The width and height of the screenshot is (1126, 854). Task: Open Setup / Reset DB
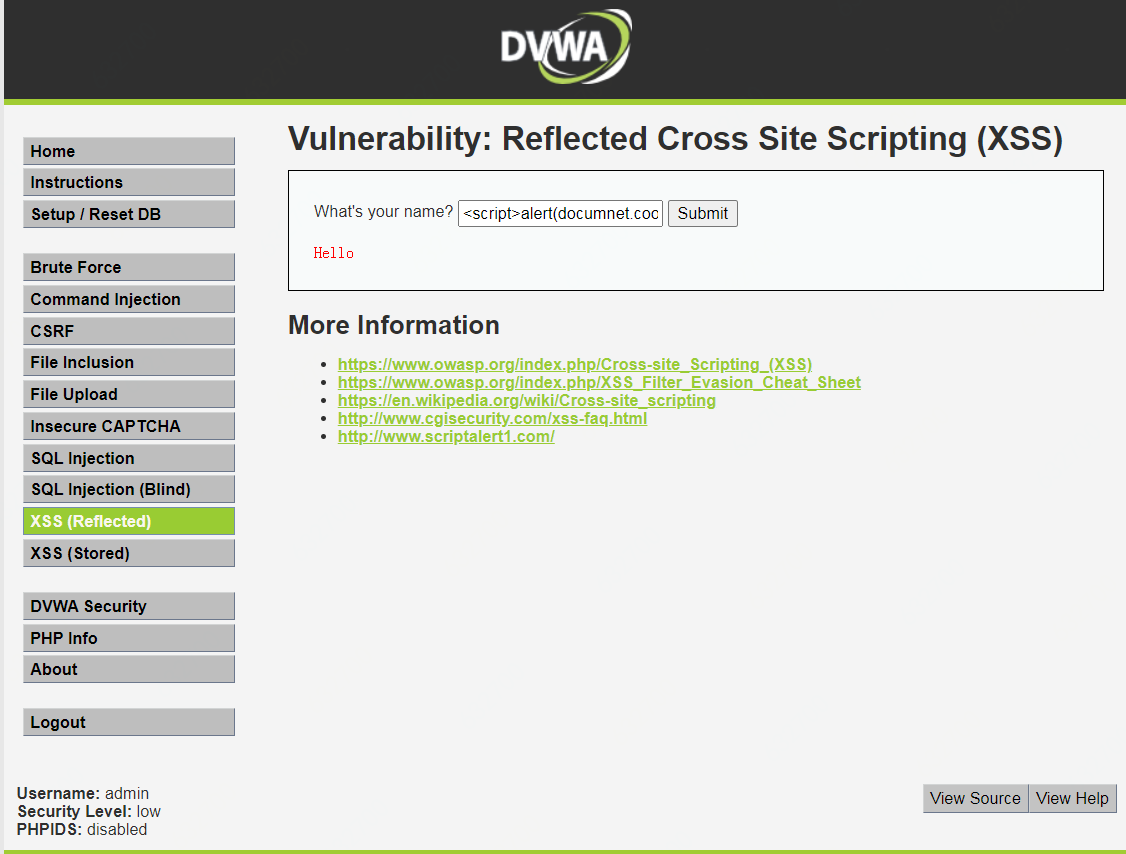click(129, 214)
